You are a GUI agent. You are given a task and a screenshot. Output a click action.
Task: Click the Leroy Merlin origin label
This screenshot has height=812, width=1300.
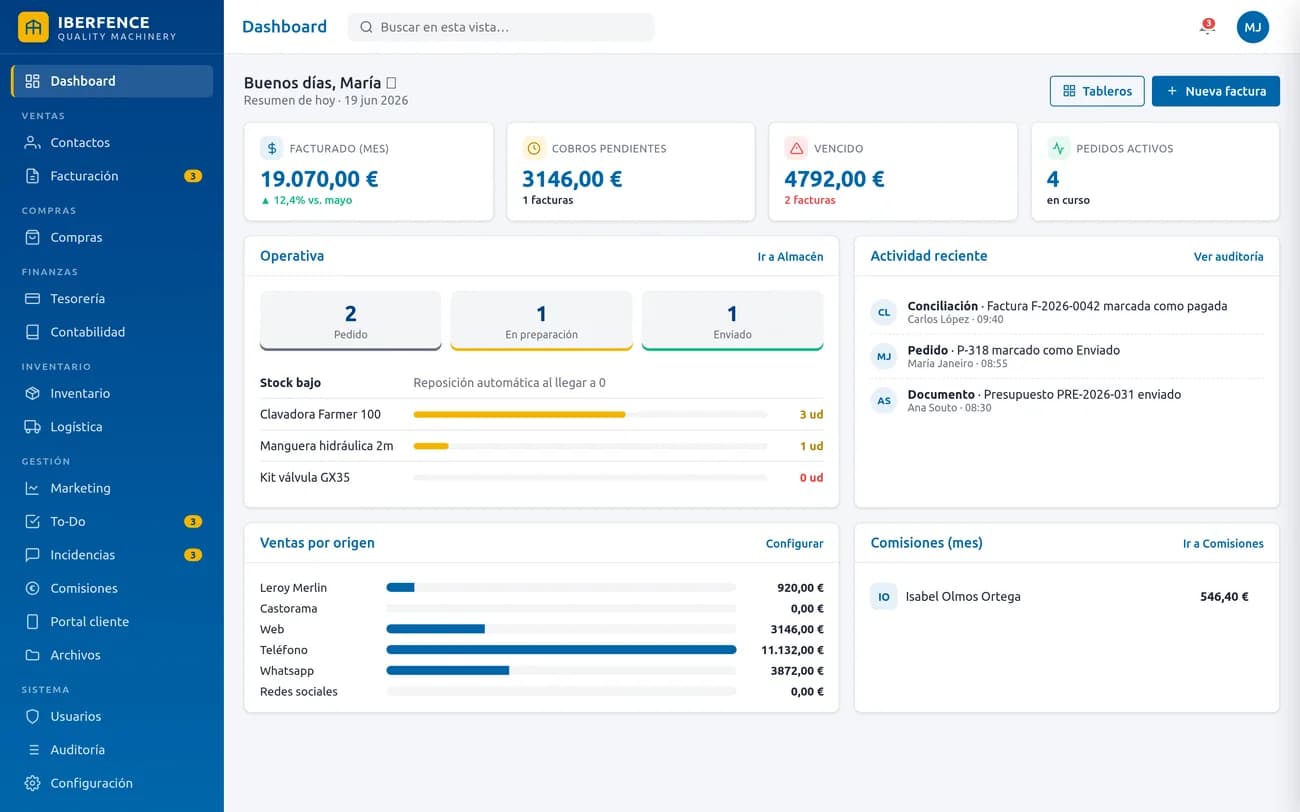(x=293, y=588)
